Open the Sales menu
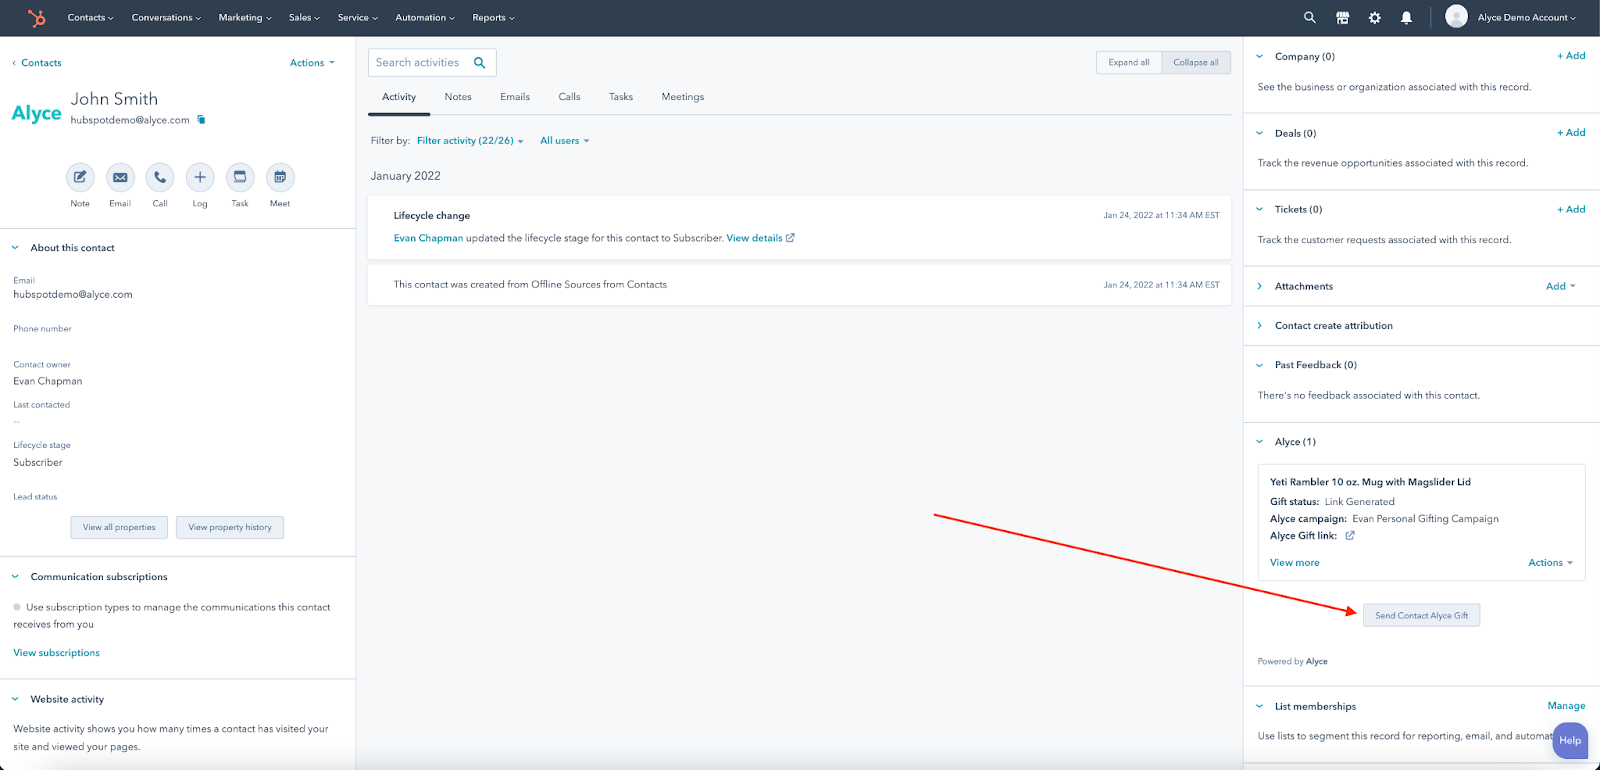 (x=304, y=18)
